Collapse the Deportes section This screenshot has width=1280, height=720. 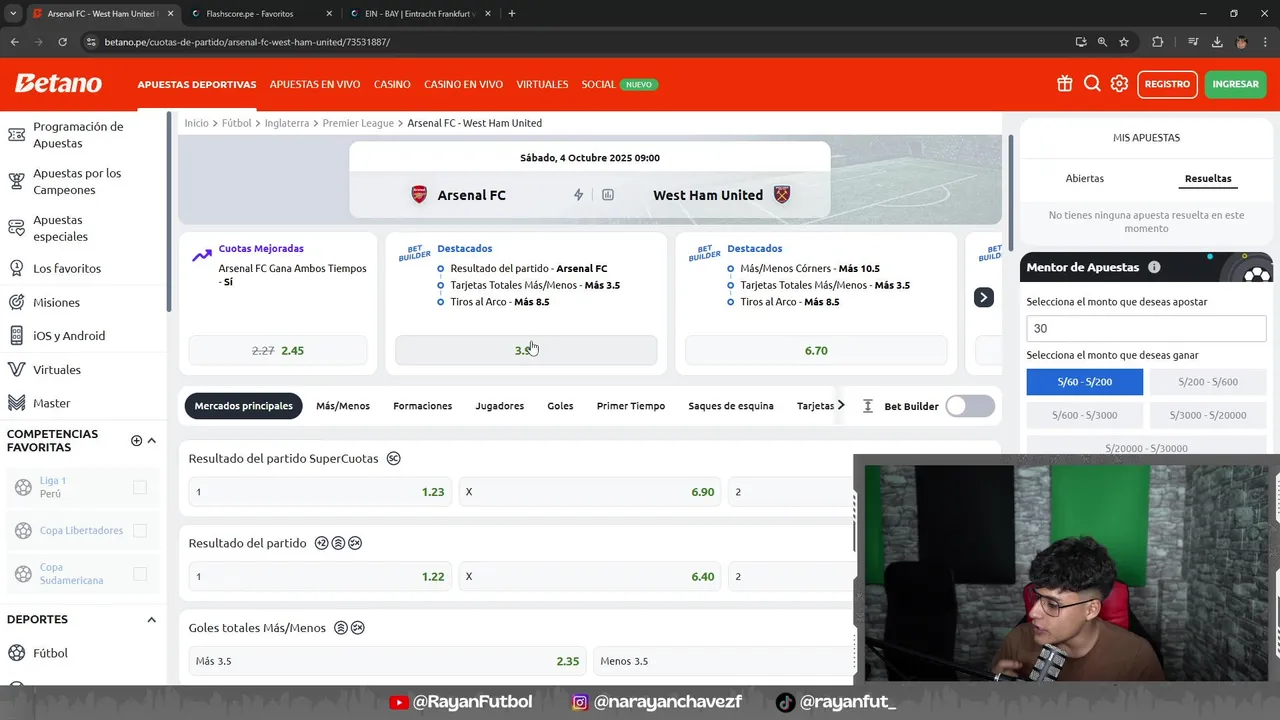152,620
